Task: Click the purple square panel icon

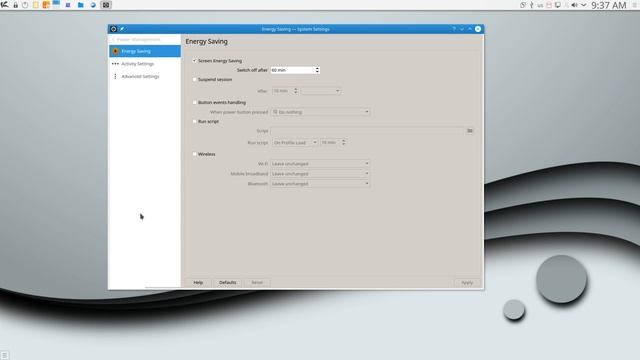Action: [68, 5]
